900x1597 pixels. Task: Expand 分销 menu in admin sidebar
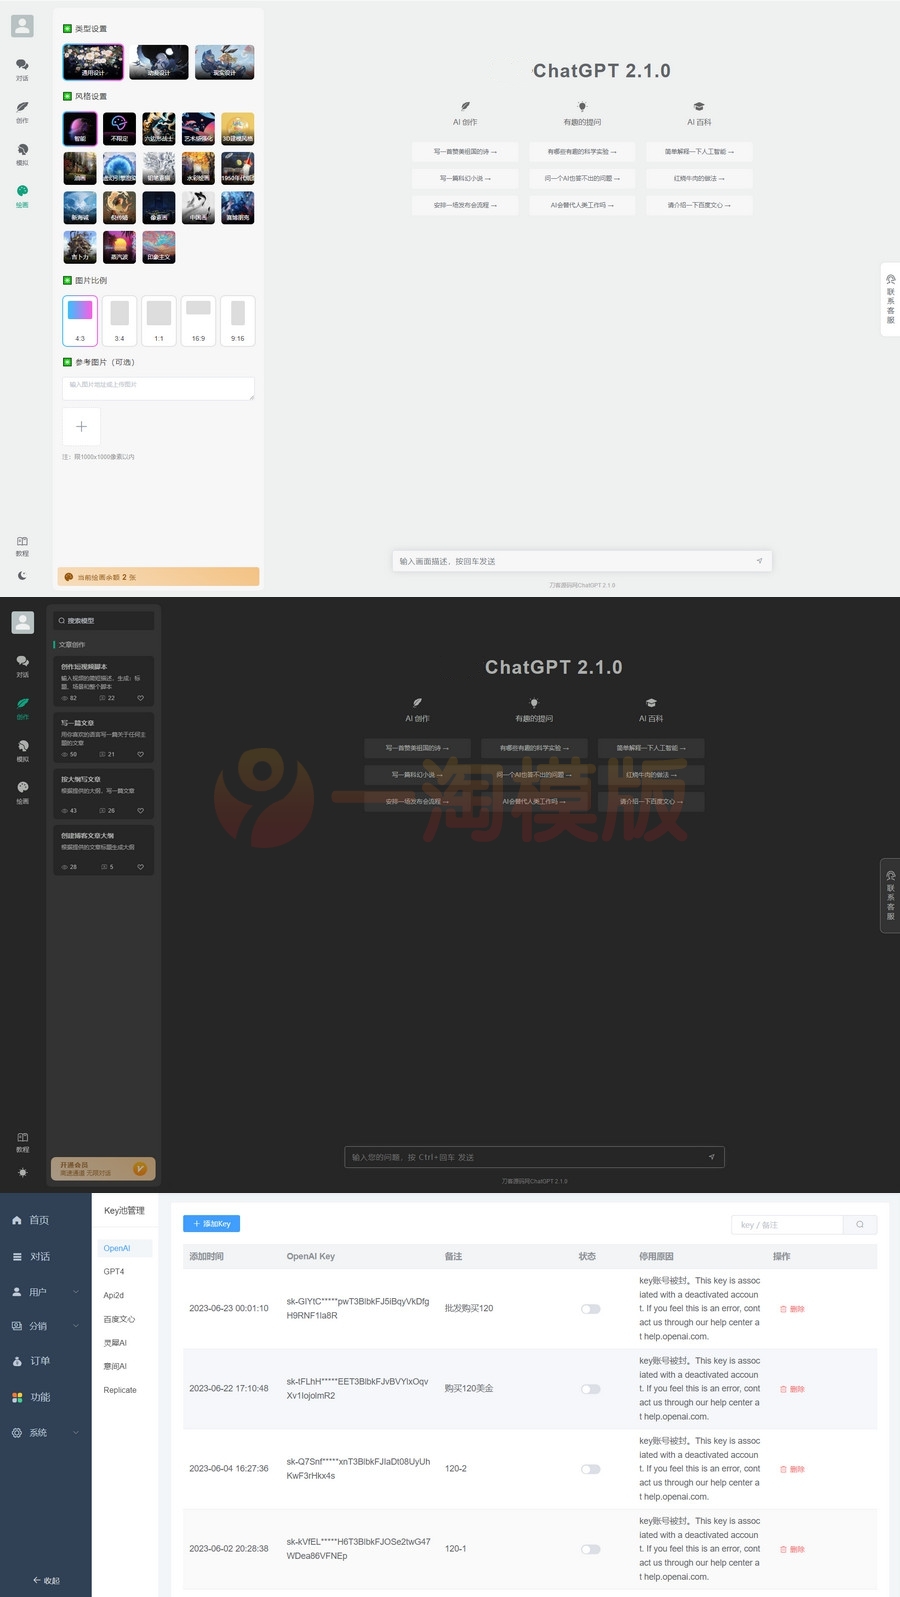[x=45, y=1326]
